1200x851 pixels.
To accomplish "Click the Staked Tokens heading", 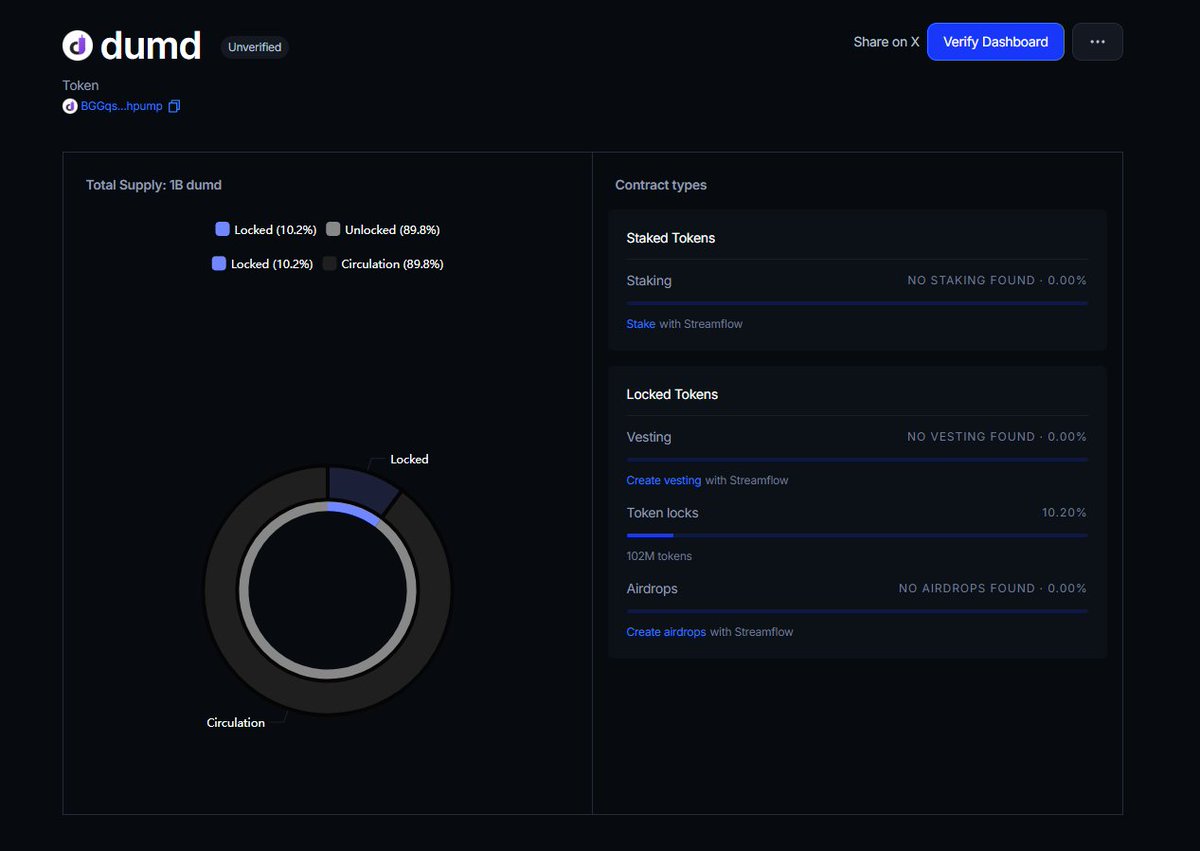I will pyautogui.click(x=671, y=238).
